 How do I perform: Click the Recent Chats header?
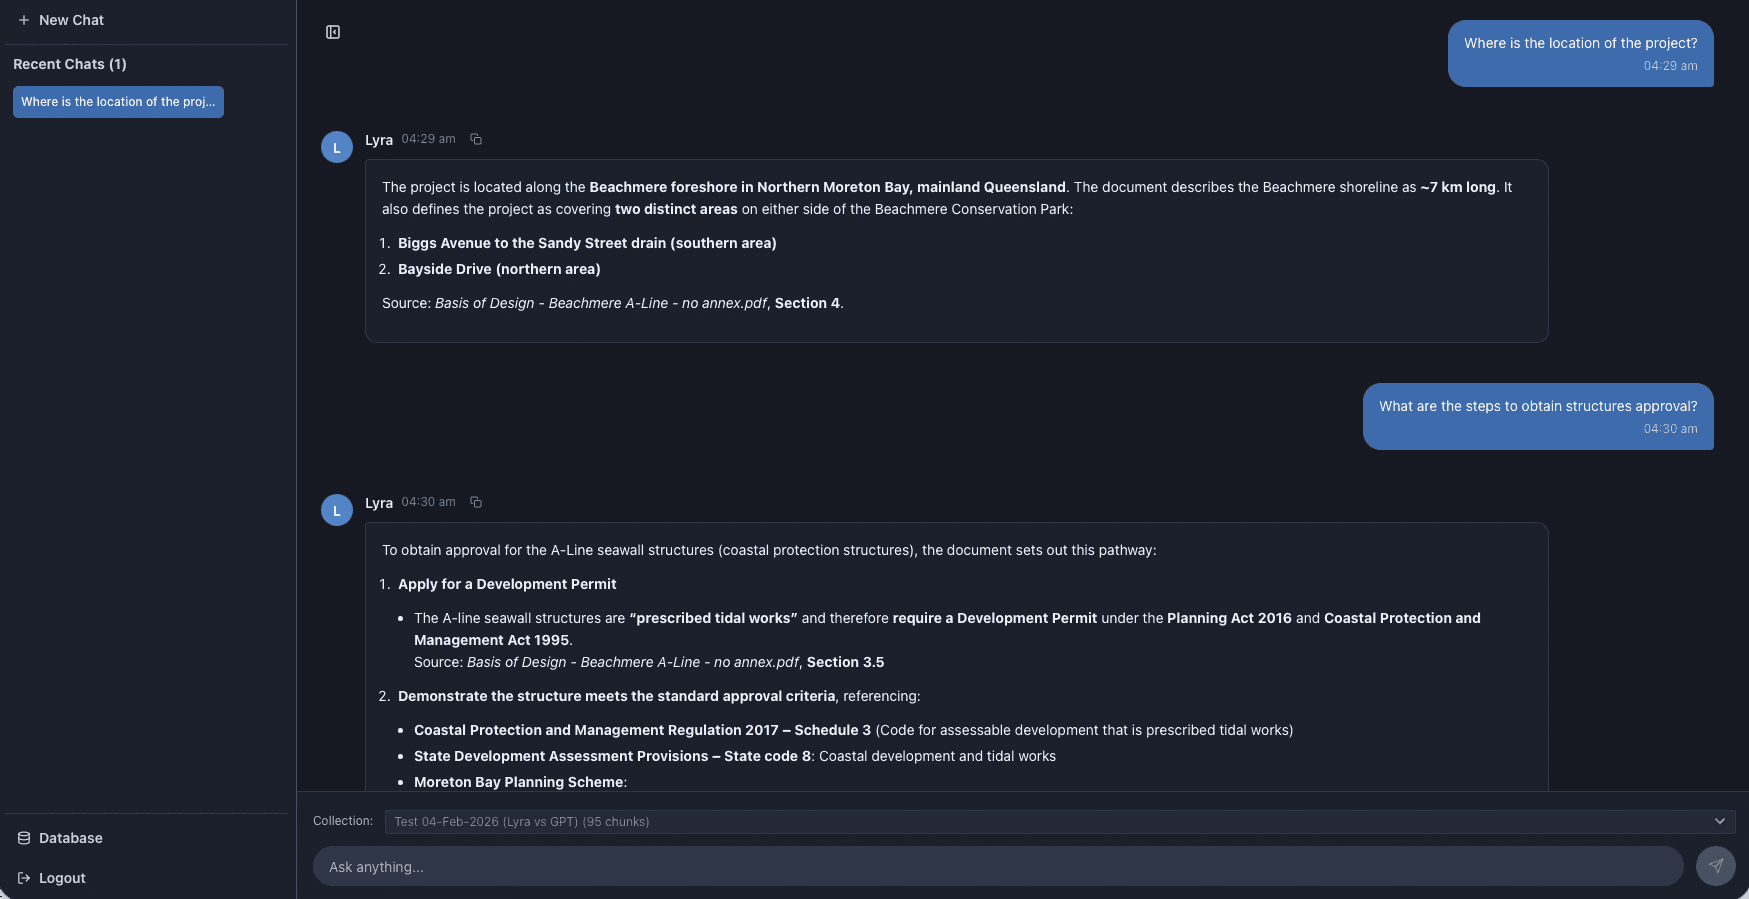[x=69, y=64]
